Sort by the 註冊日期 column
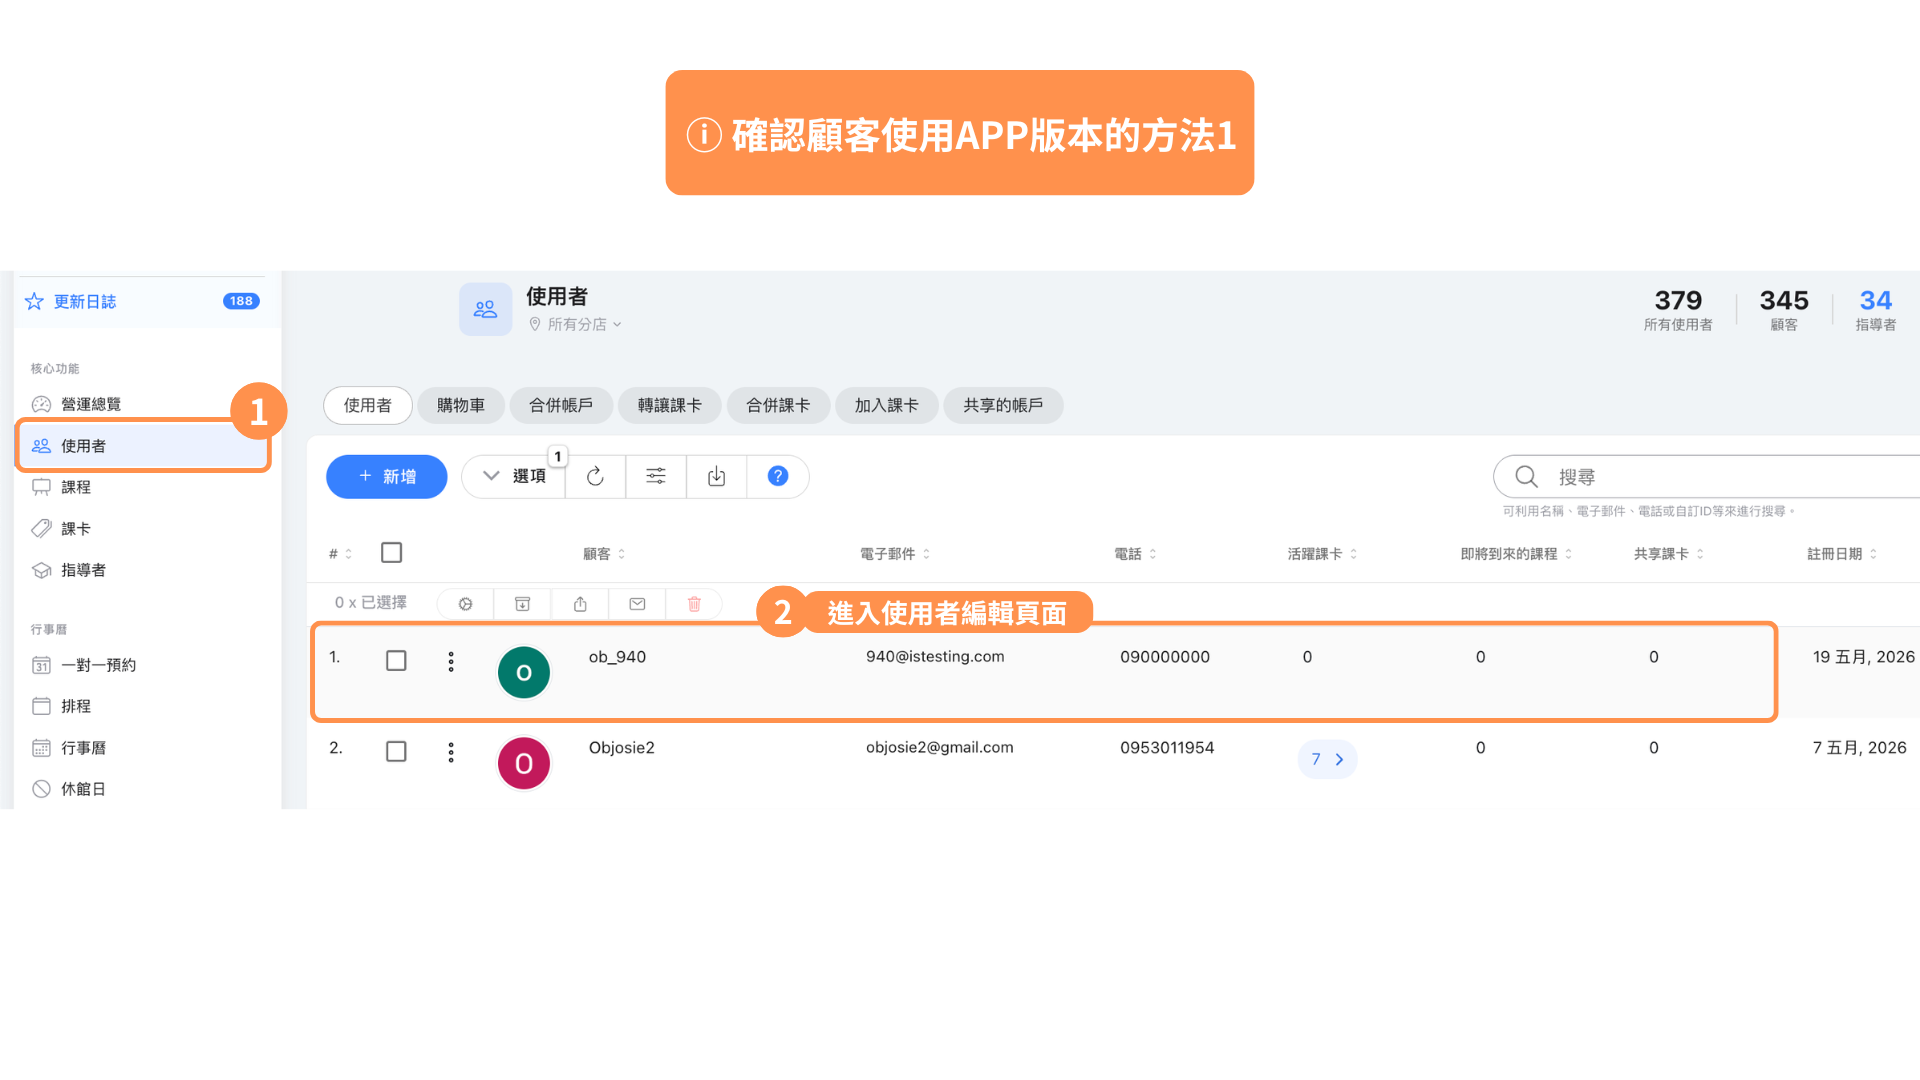The width and height of the screenshot is (1920, 1080). pos(1841,554)
